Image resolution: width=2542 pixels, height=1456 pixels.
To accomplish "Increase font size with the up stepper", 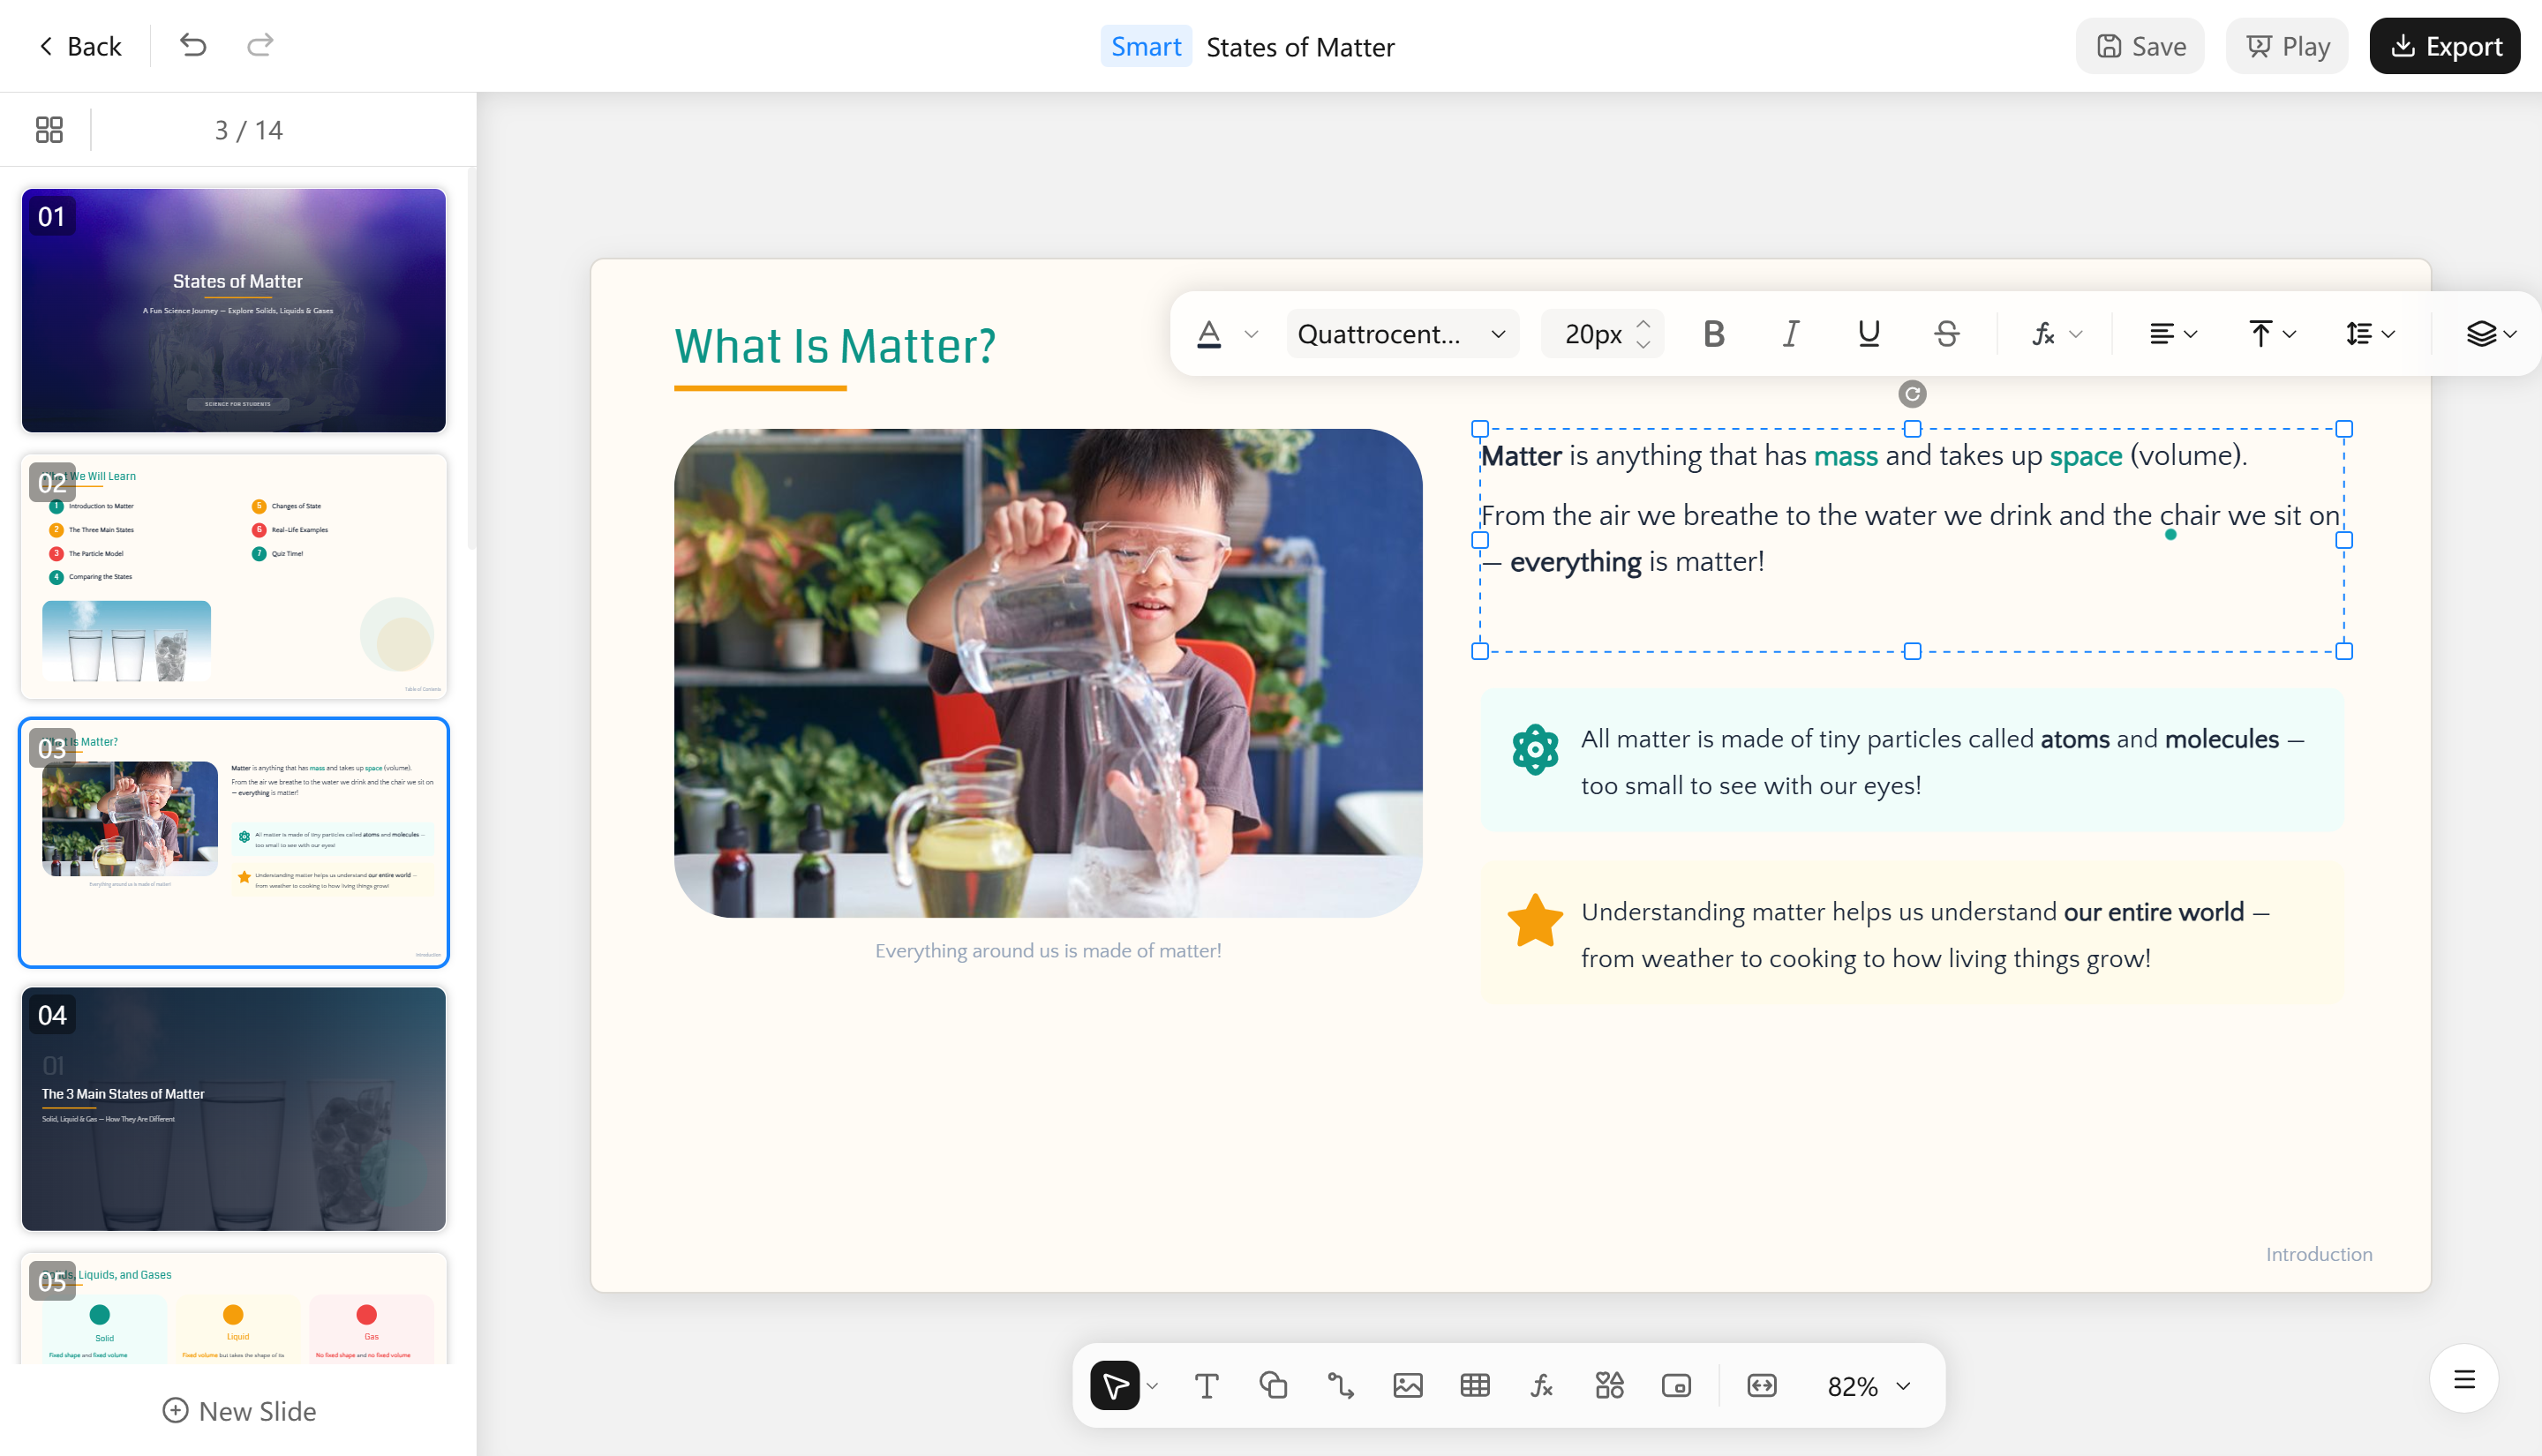I will tap(1643, 323).
